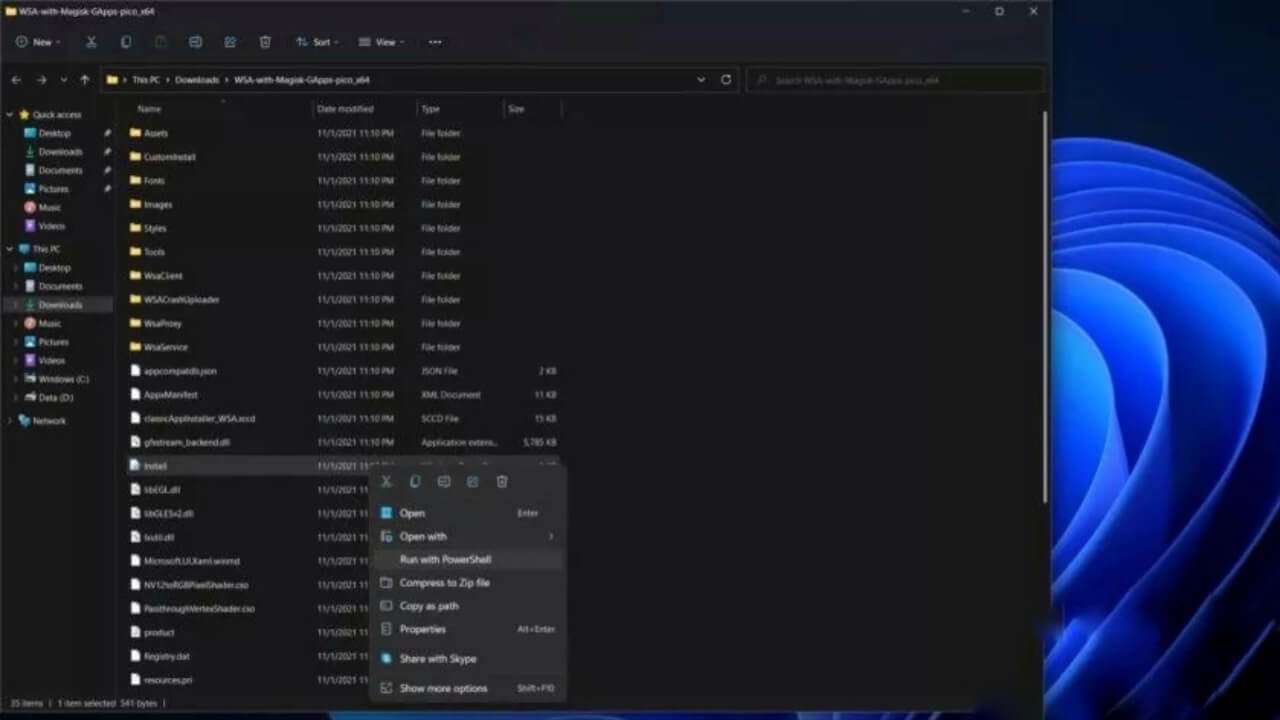Select the gfxstream_backend.dll file
Screen dimensions: 1280x720
coord(187,442)
